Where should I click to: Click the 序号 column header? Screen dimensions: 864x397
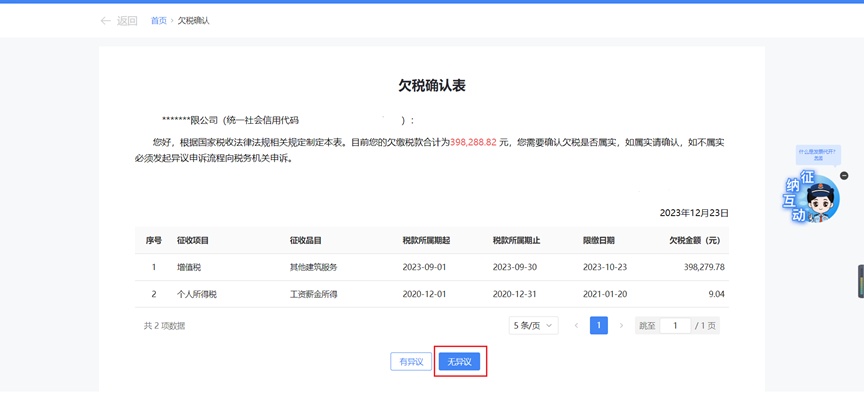pos(154,240)
